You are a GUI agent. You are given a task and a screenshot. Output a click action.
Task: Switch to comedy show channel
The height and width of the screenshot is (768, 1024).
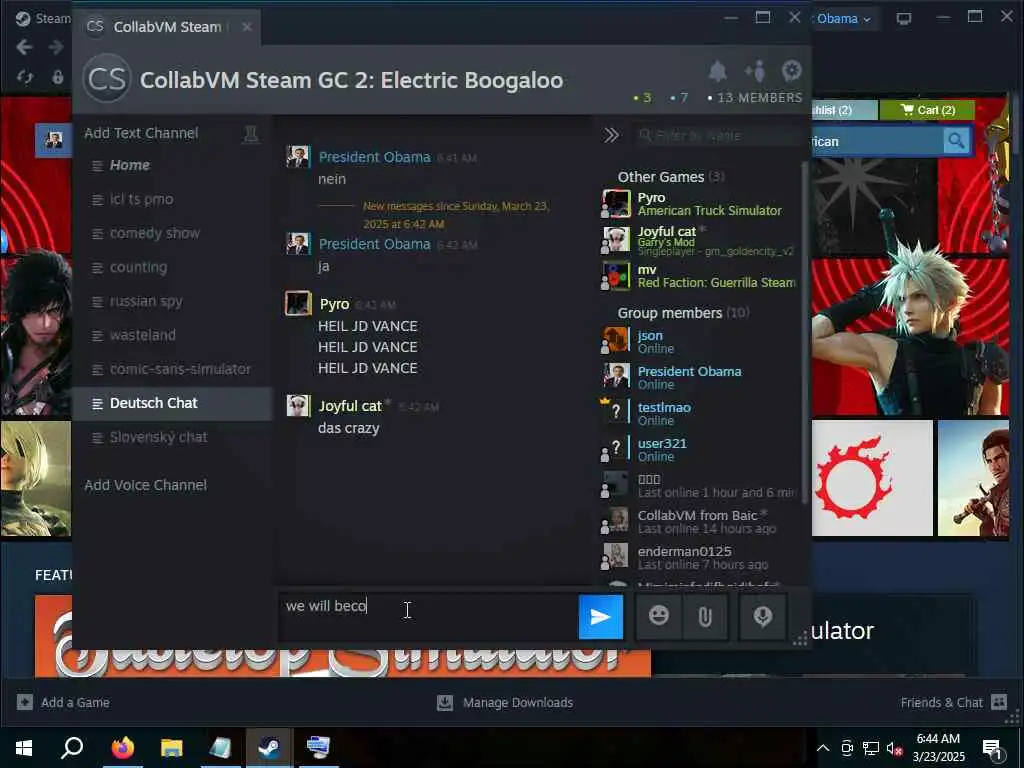[172, 233]
